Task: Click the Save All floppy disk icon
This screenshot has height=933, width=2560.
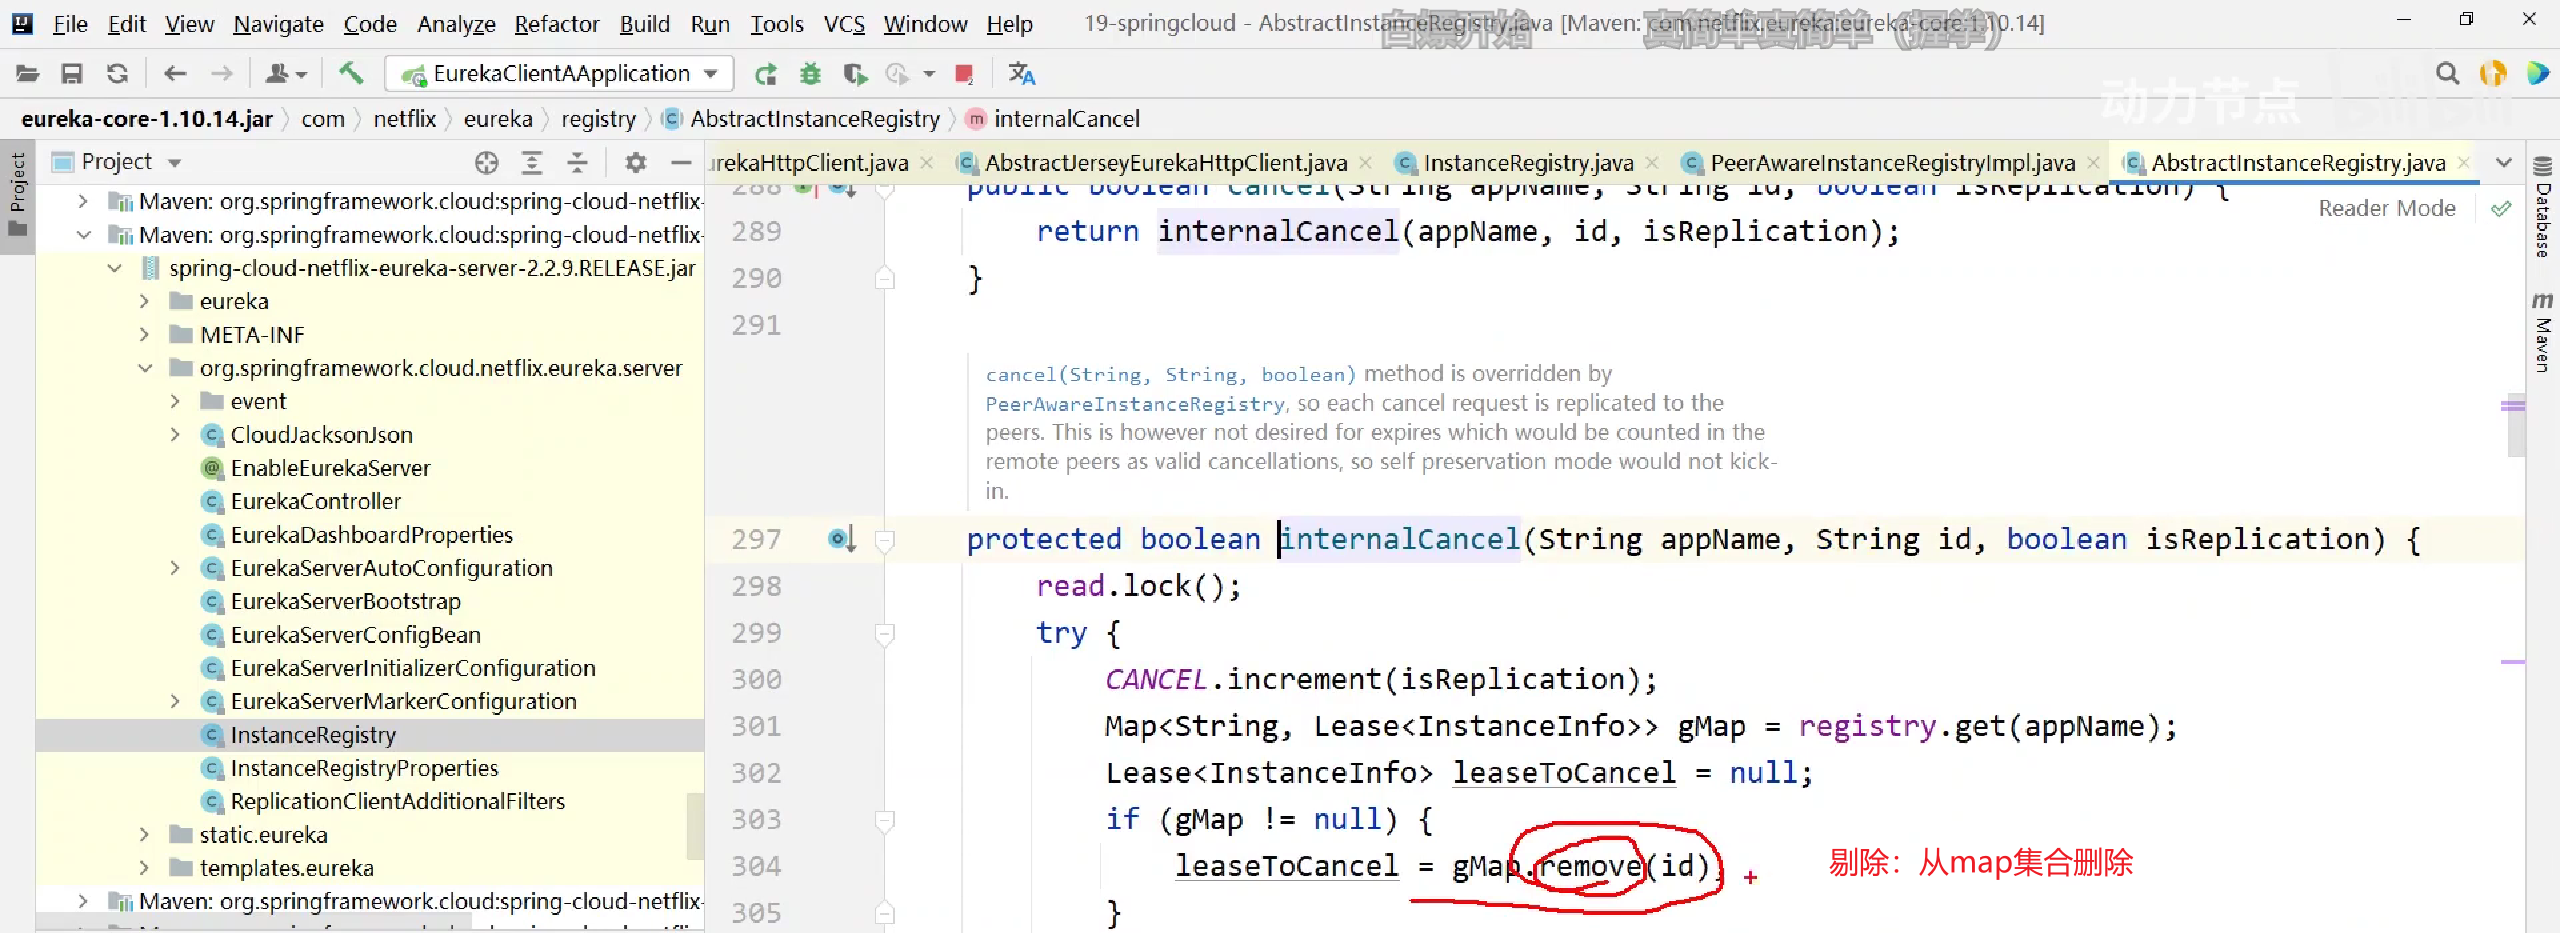Action: [71, 73]
